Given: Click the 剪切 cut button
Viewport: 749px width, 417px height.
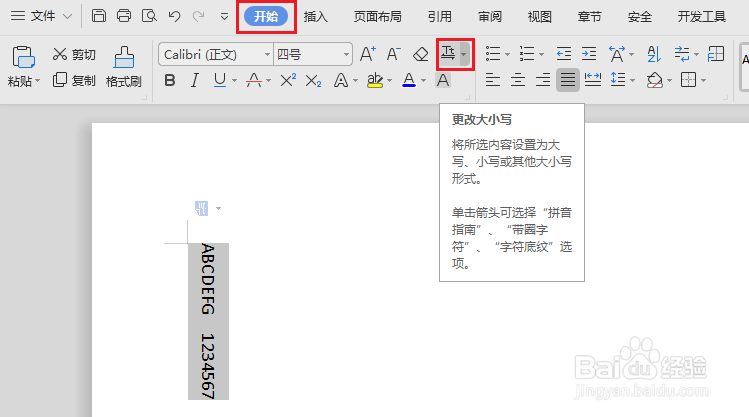Looking at the screenshot, I should point(74,54).
